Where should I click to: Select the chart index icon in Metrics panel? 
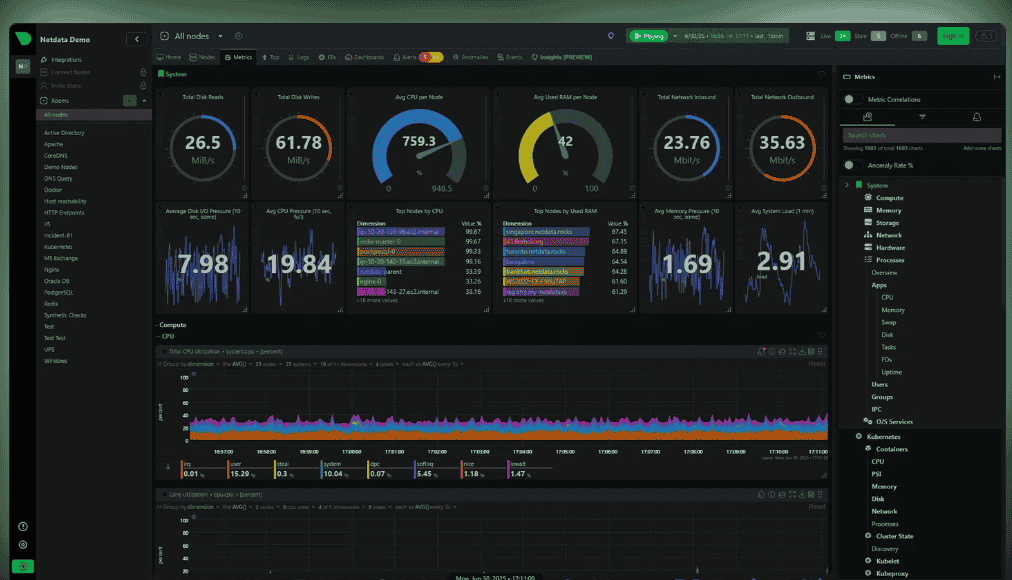tap(867, 117)
